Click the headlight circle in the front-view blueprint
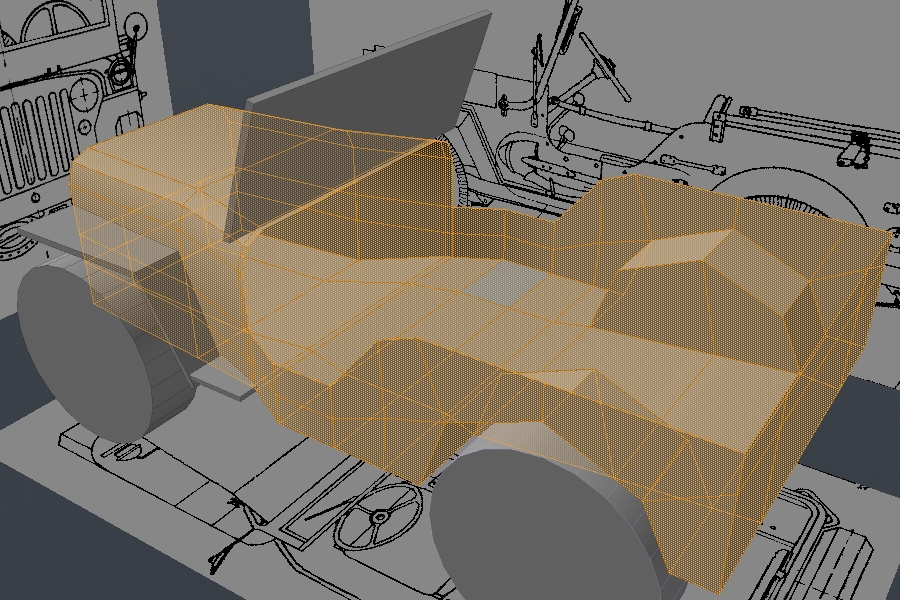900x600 pixels. pyautogui.click(x=86, y=95)
